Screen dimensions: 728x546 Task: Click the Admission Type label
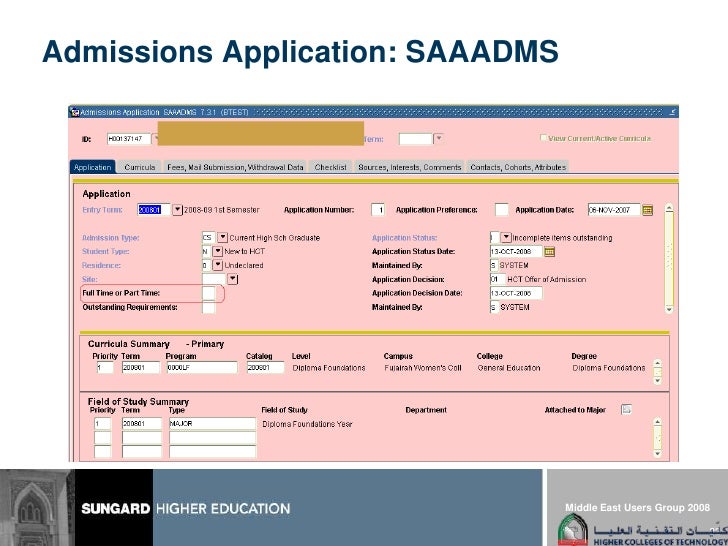[110, 238]
